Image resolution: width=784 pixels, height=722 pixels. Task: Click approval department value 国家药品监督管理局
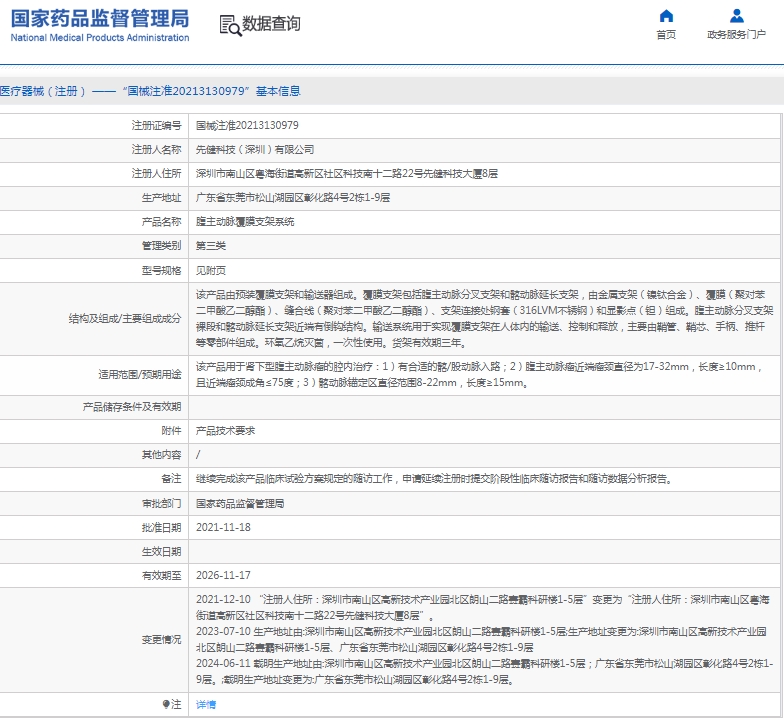tap(240, 504)
